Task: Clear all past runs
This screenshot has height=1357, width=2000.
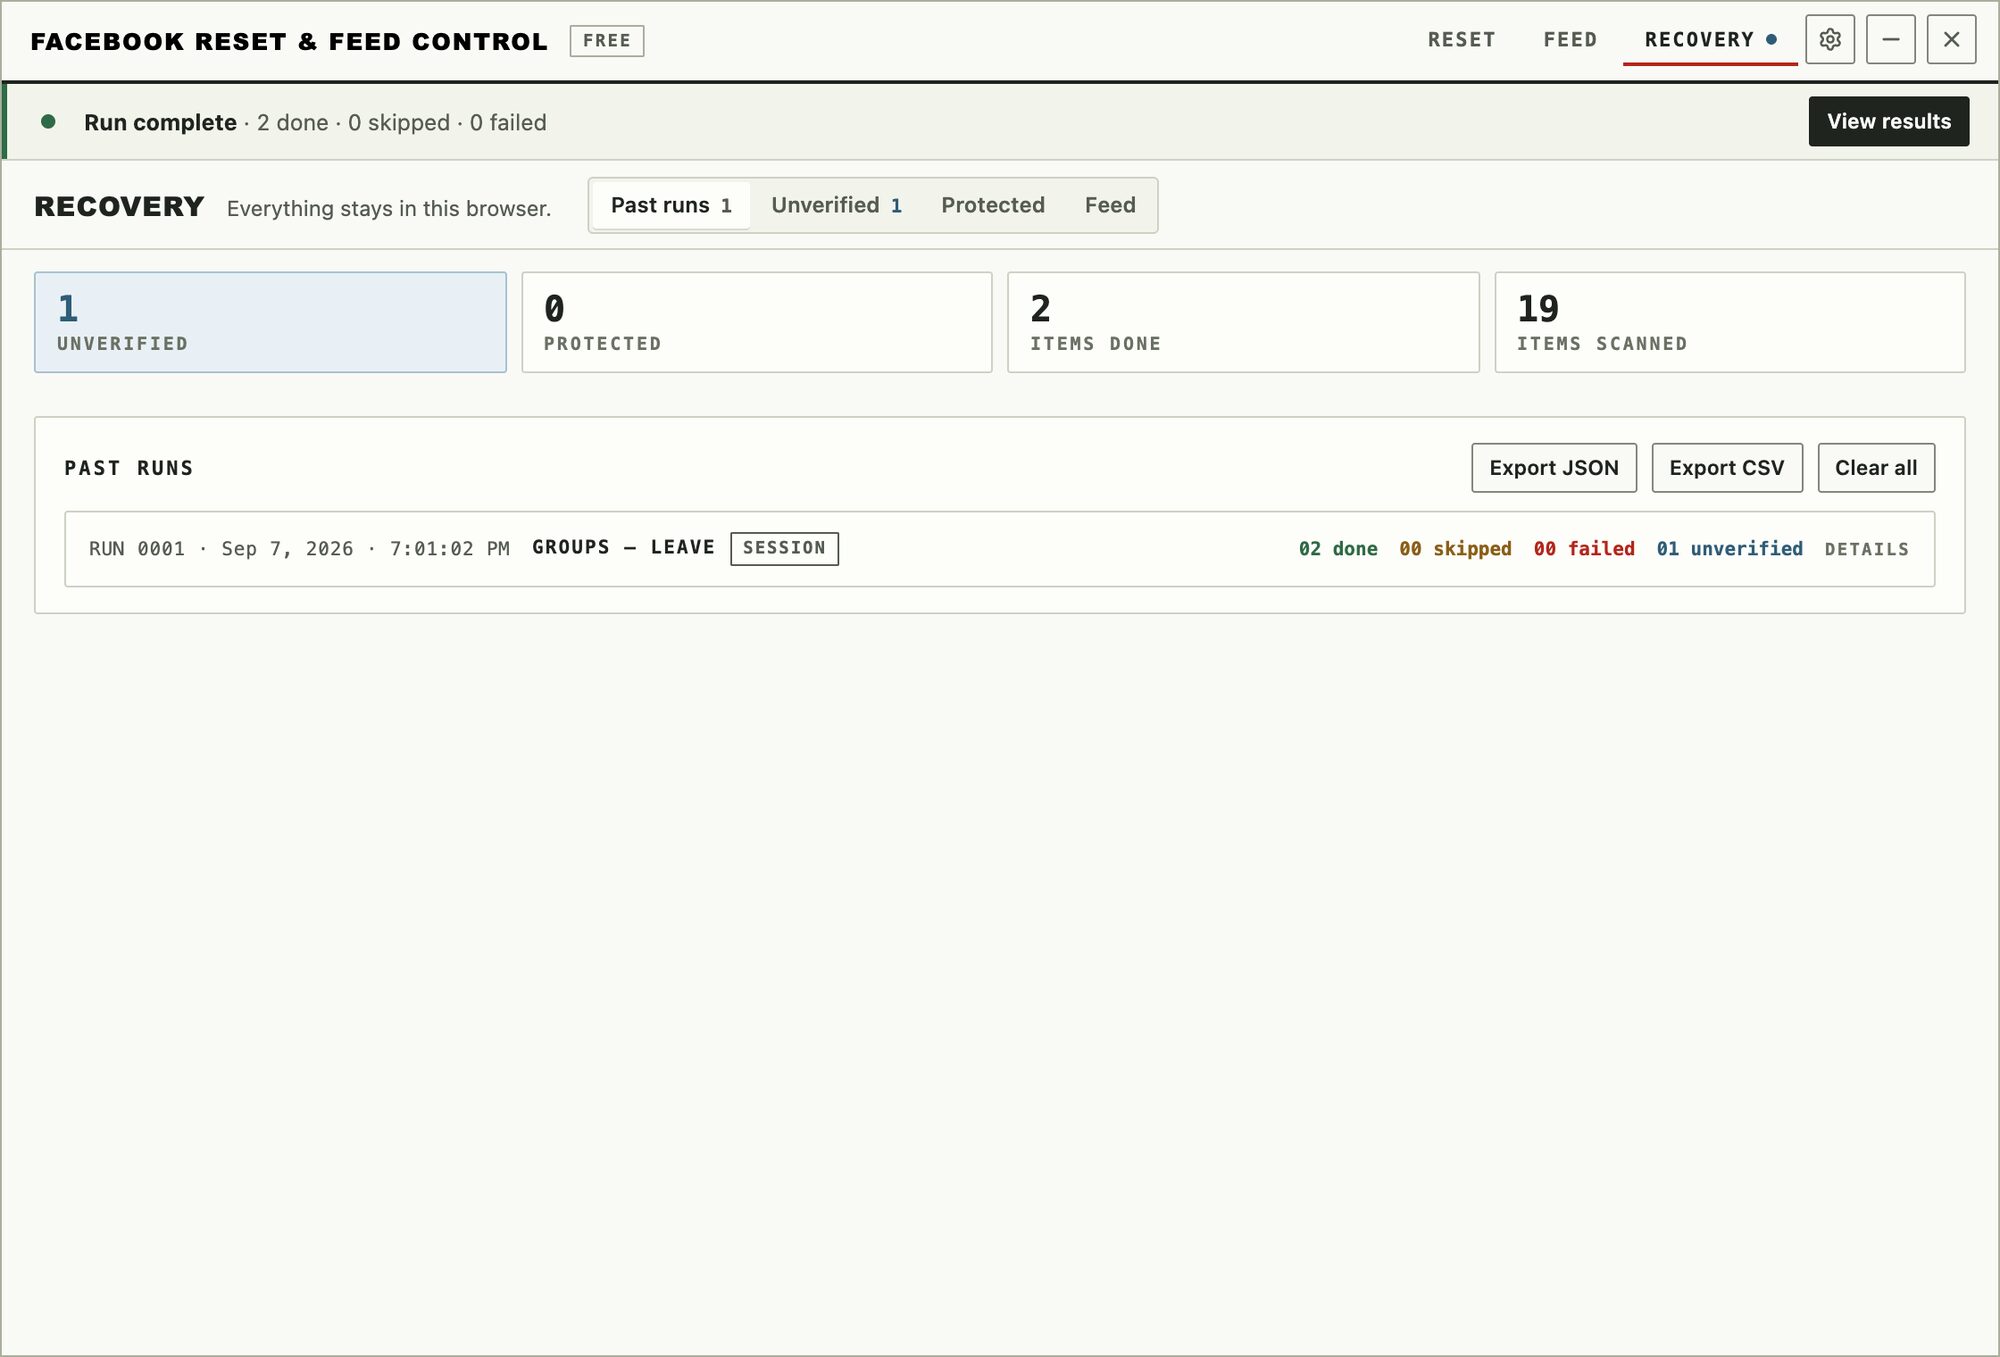Action: pyautogui.click(x=1876, y=468)
